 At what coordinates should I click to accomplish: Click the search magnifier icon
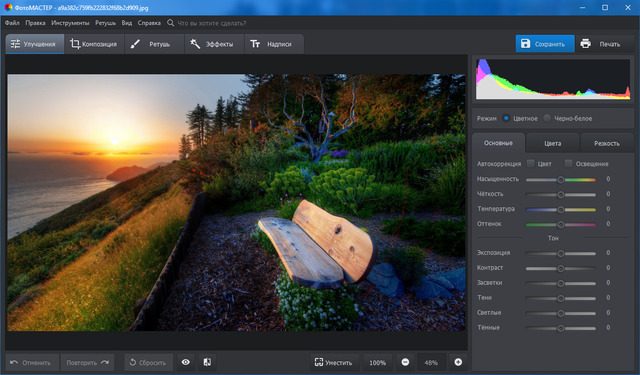coord(171,23)
